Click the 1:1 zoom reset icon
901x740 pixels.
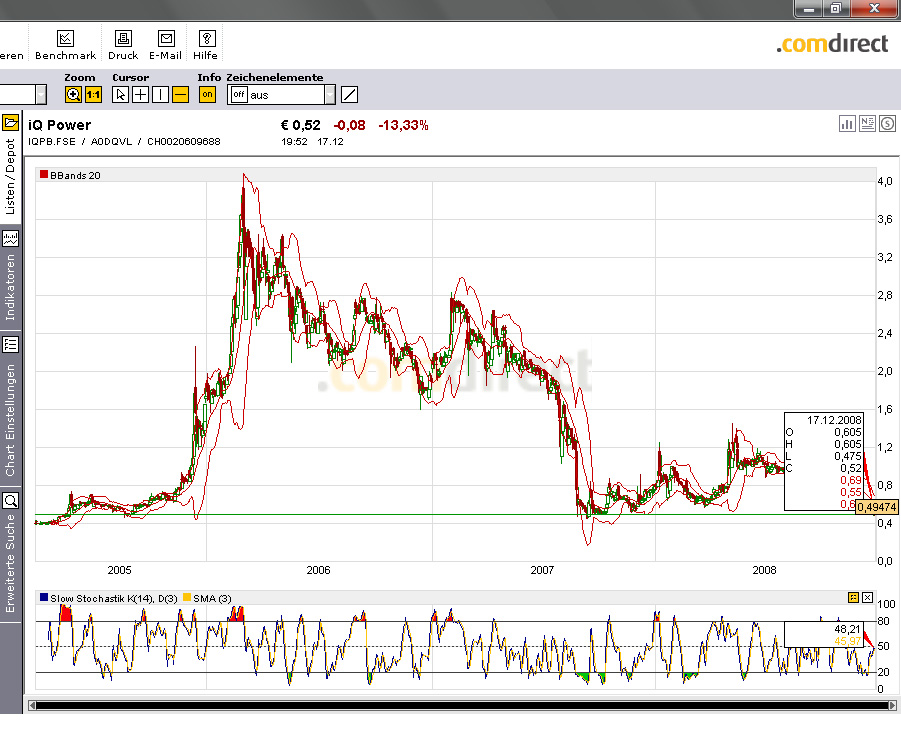[x=94, y=93]
